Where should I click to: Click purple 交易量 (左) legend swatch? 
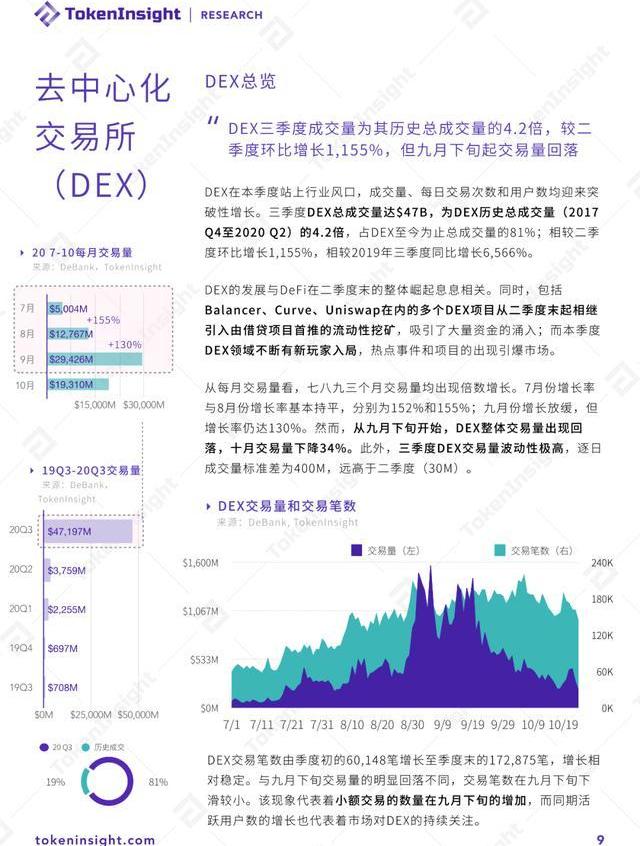356,550
